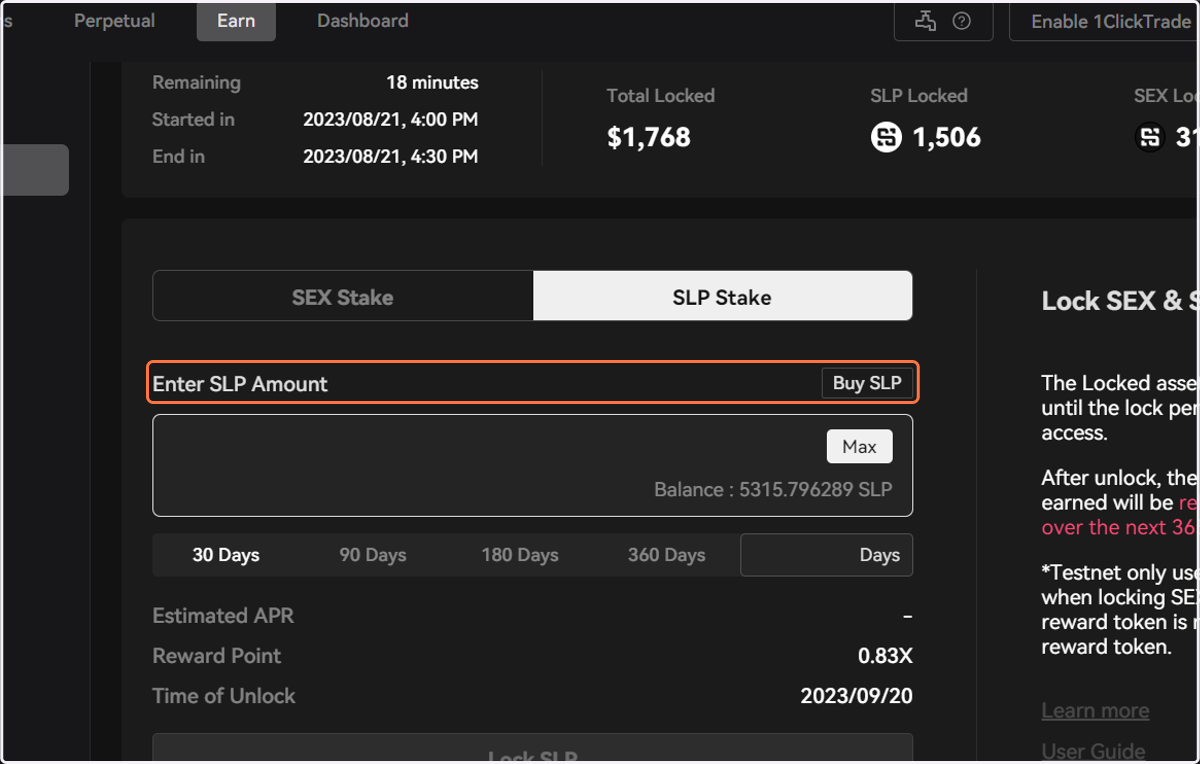
Task: Click the Remaining 18 minutes value
Action: 432,83
